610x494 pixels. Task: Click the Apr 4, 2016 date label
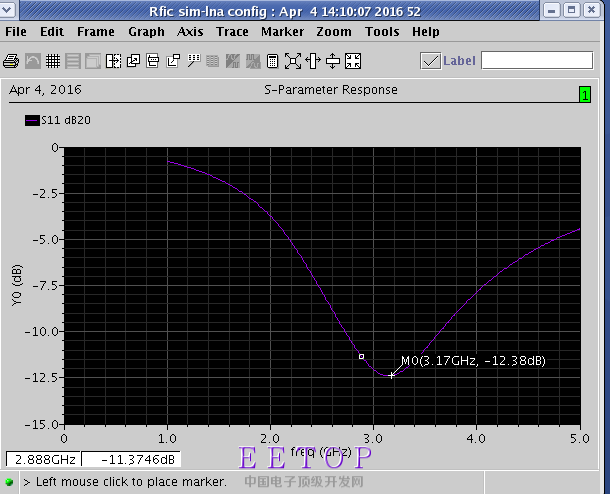(46, 90)
